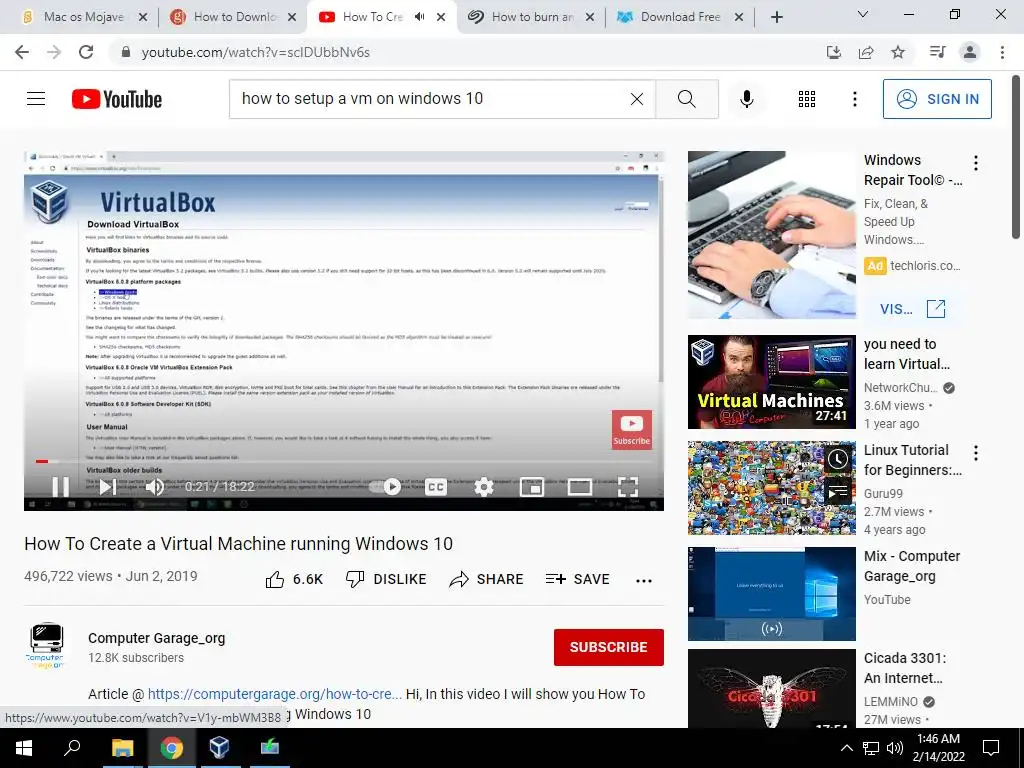
Task: Start voice search with the microphone
Action: [747, 99]
